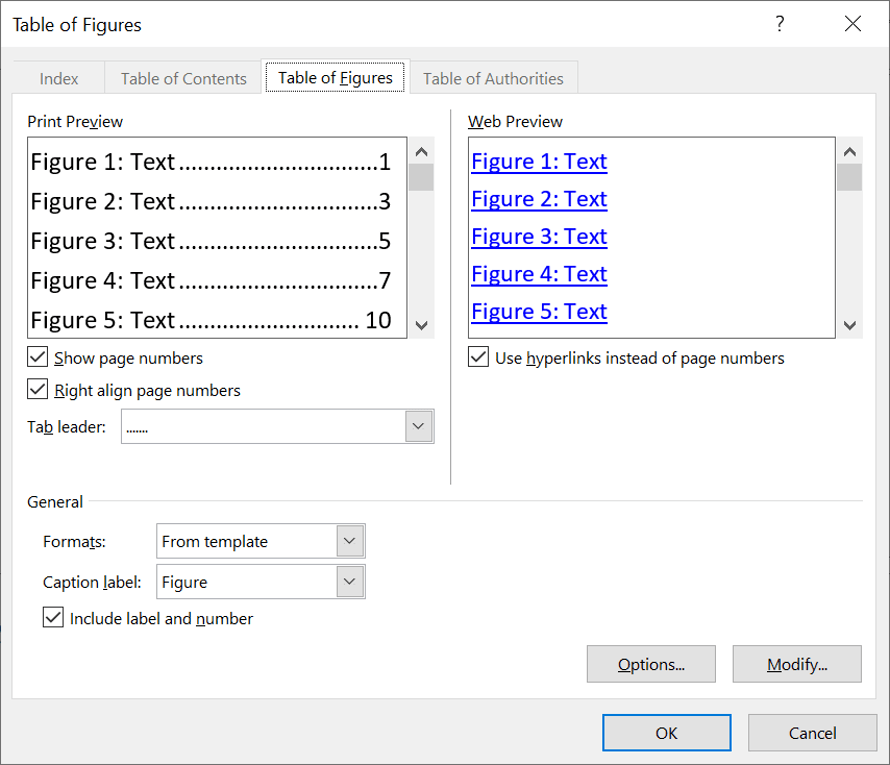Open the Table of Authorities tab
This screenshot has height=765, width=890.
[x=493, y=78]
